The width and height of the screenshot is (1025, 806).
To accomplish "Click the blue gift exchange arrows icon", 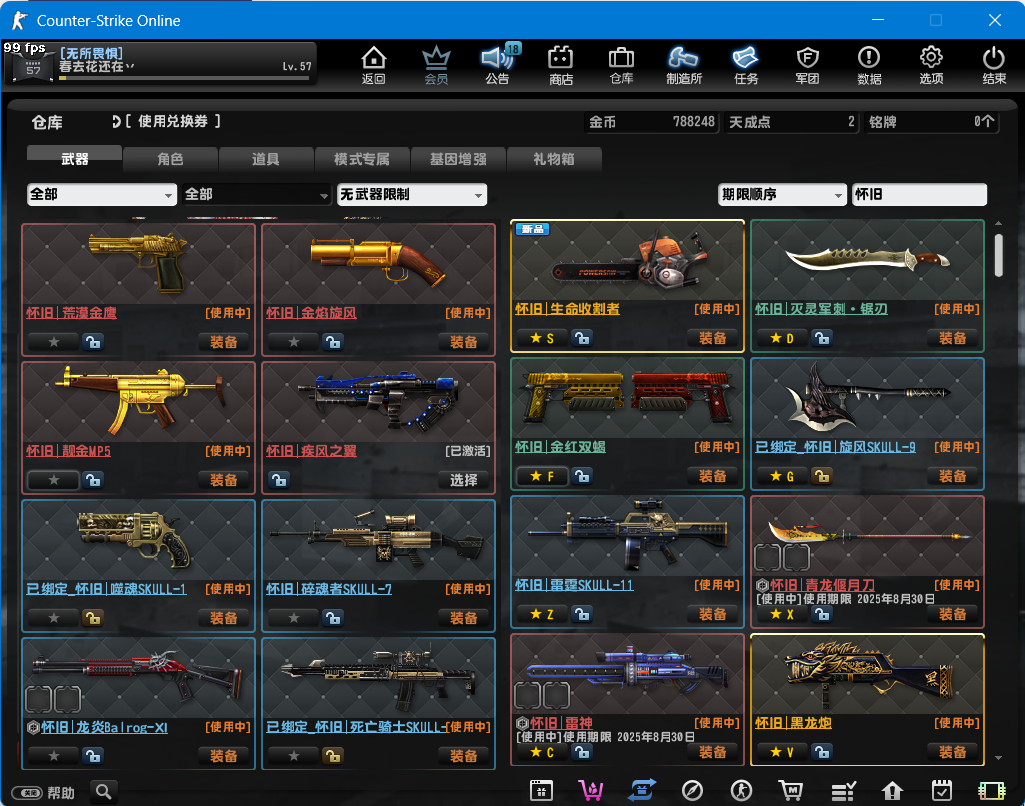I will (x=641, y=790).
